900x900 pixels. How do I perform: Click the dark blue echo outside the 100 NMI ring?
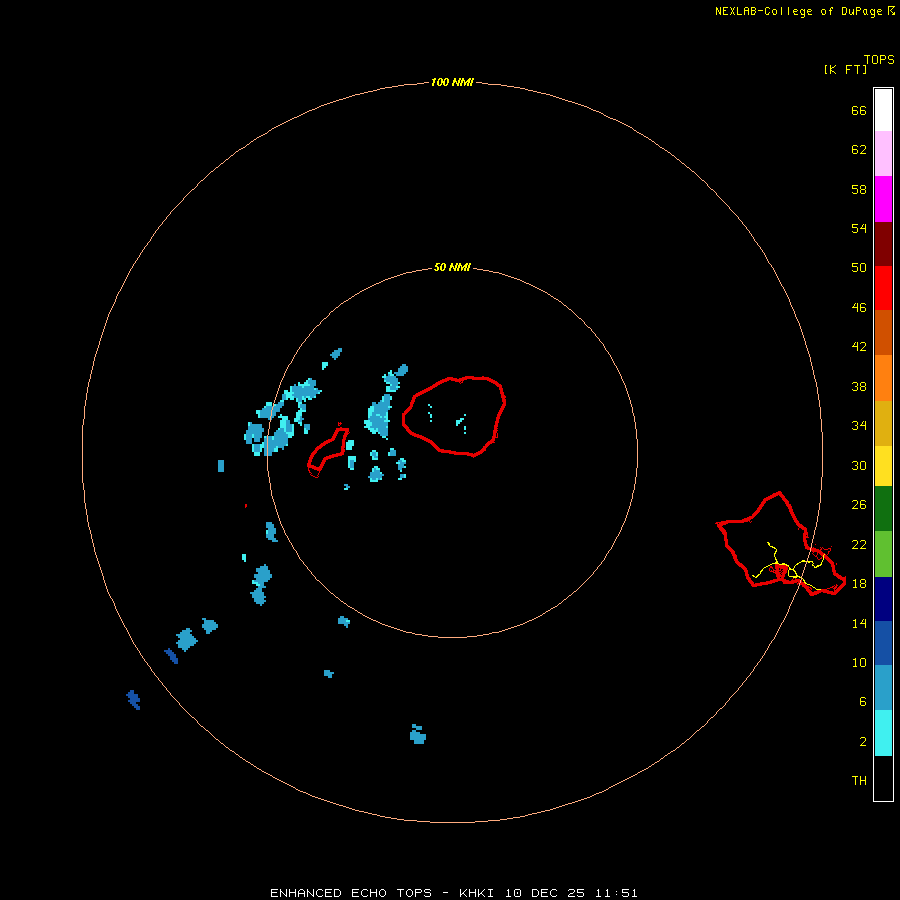(133, 700)
